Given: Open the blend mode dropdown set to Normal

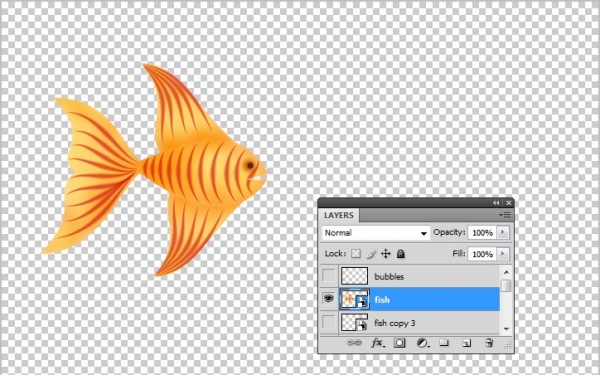Looking at the screenshot, I should (376, 233).
